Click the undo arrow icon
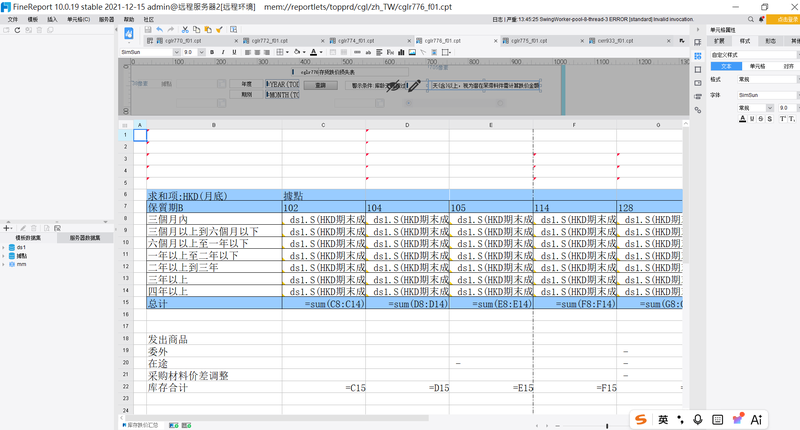The width and height of the screenshot is (800, 430). (160, 30)
